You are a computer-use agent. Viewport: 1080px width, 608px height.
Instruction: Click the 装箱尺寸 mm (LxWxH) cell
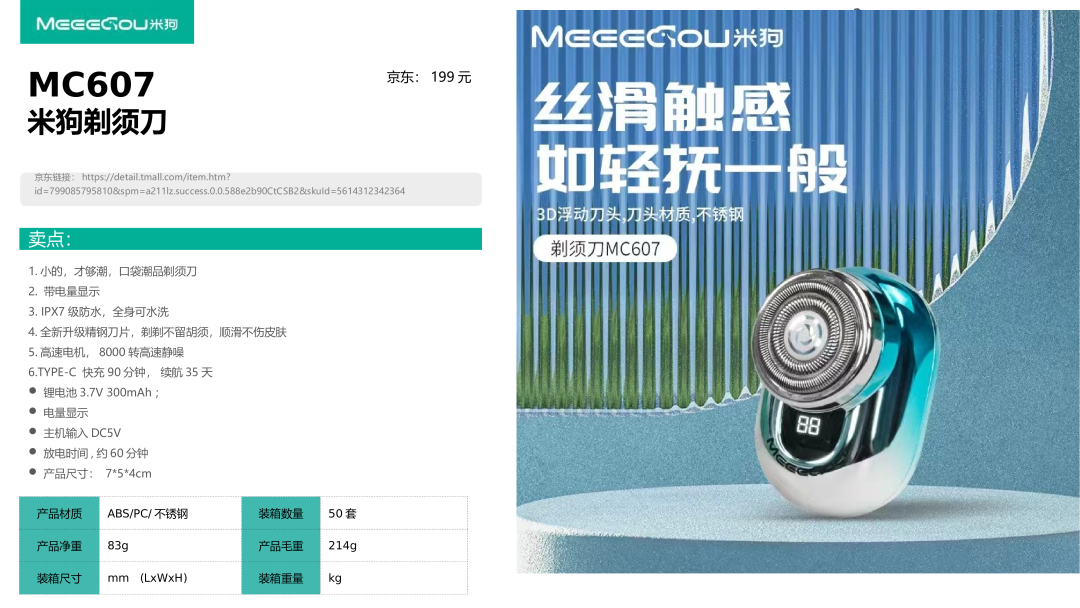click(x=171, y=578)
